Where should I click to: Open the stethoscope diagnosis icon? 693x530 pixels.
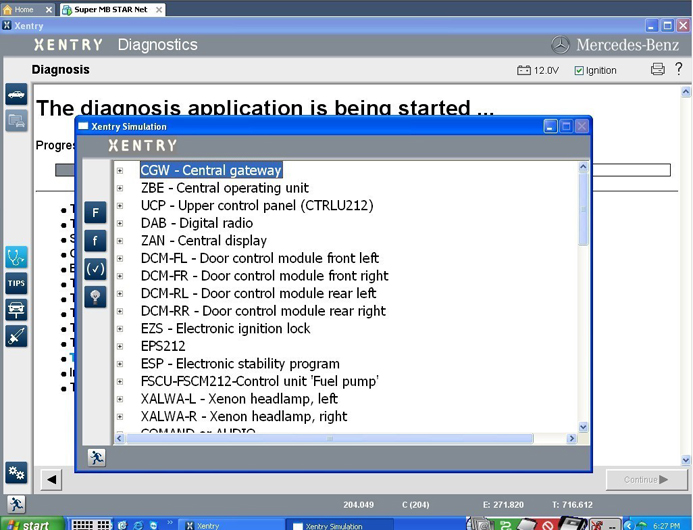coord(16,257)
